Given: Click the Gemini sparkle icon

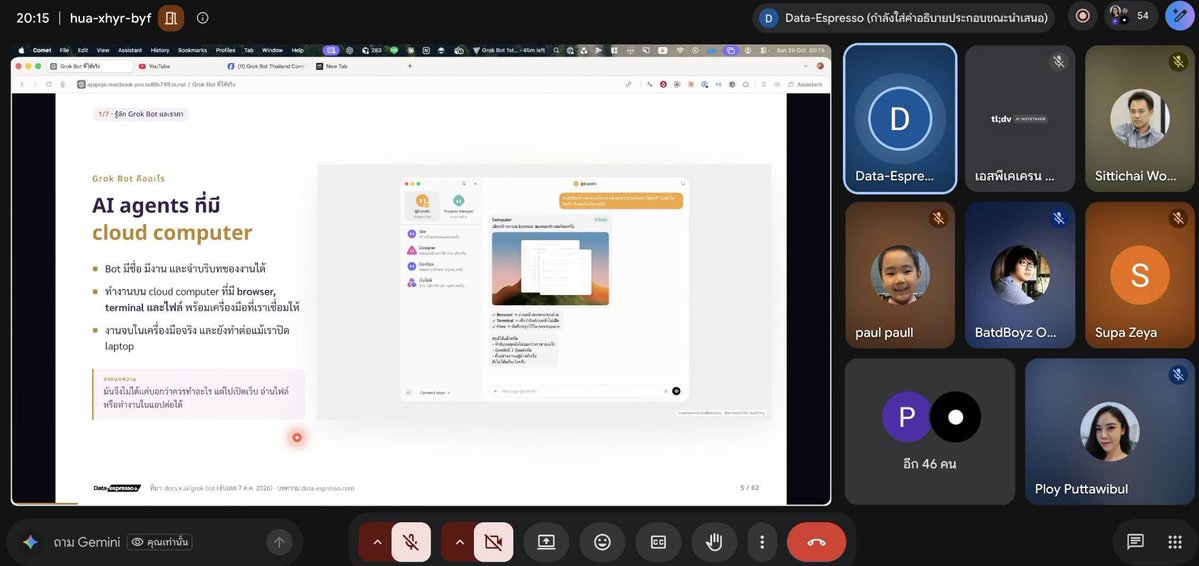Looking at the screenshot, I should 30,542.
